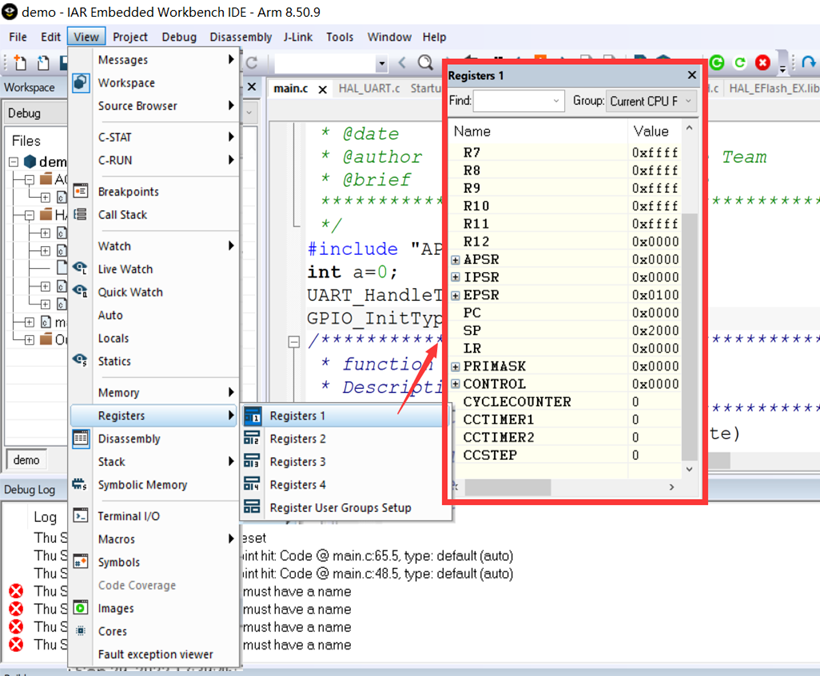Open the Images window entry
Image resolution: width=820 pixels, height=676 pixels.
point(115,608)
